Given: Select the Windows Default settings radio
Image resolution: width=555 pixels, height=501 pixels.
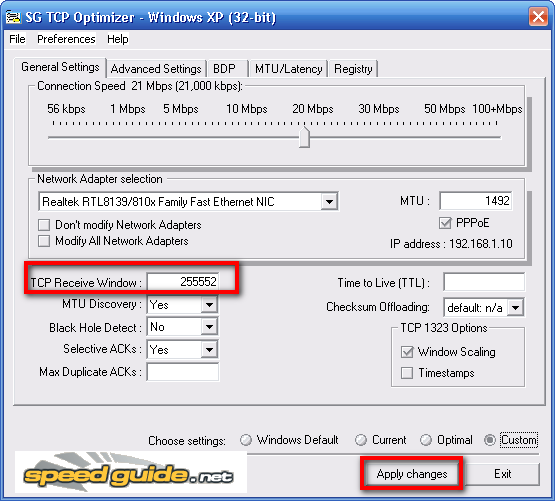Looking at the screenshot, I should [x=246, y=440].
